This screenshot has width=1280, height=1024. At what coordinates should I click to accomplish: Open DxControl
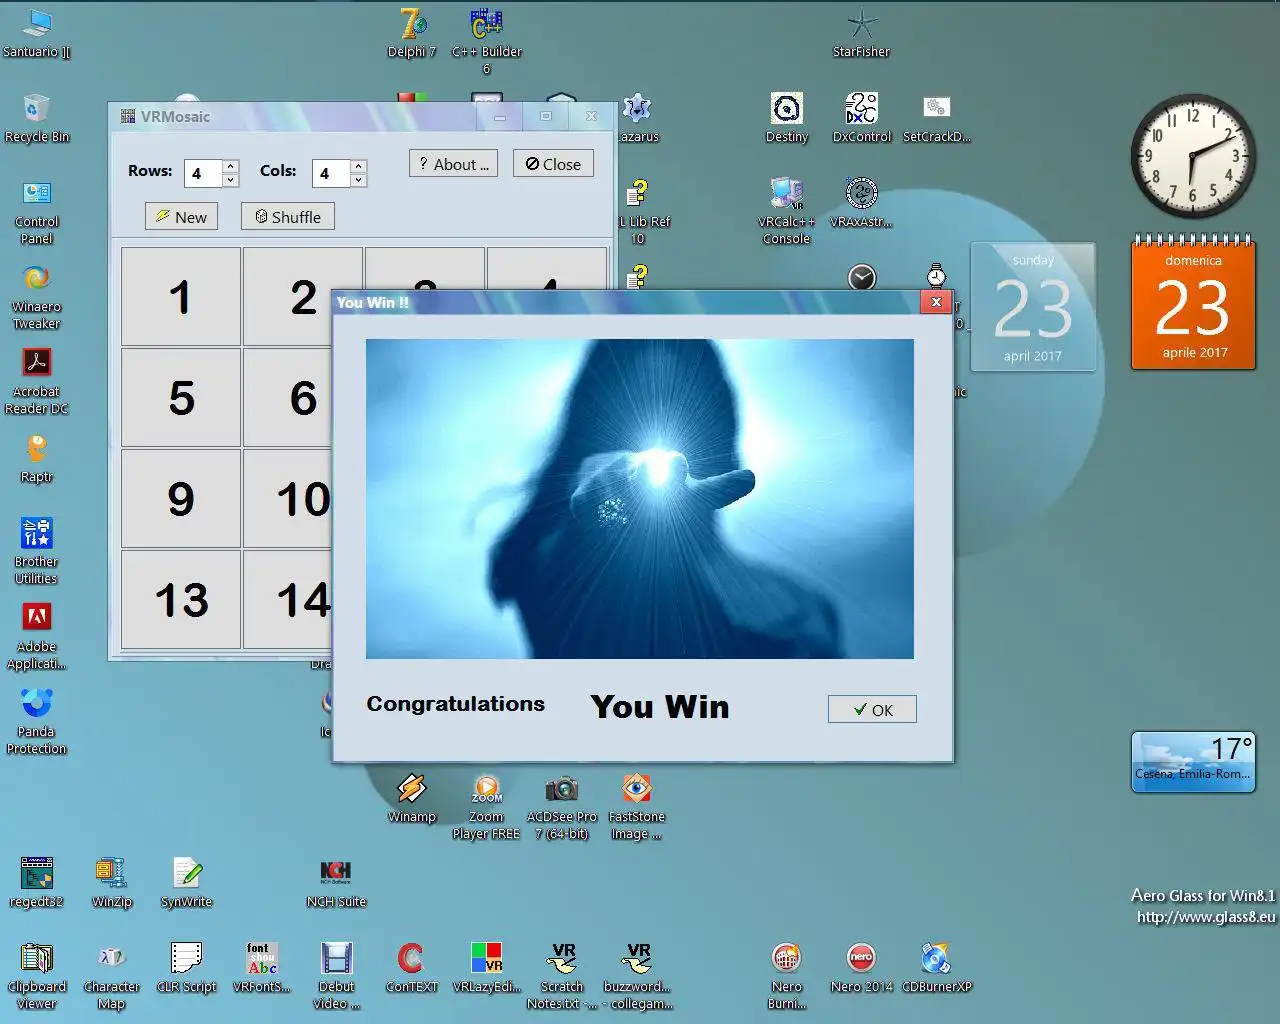(861, 110)
